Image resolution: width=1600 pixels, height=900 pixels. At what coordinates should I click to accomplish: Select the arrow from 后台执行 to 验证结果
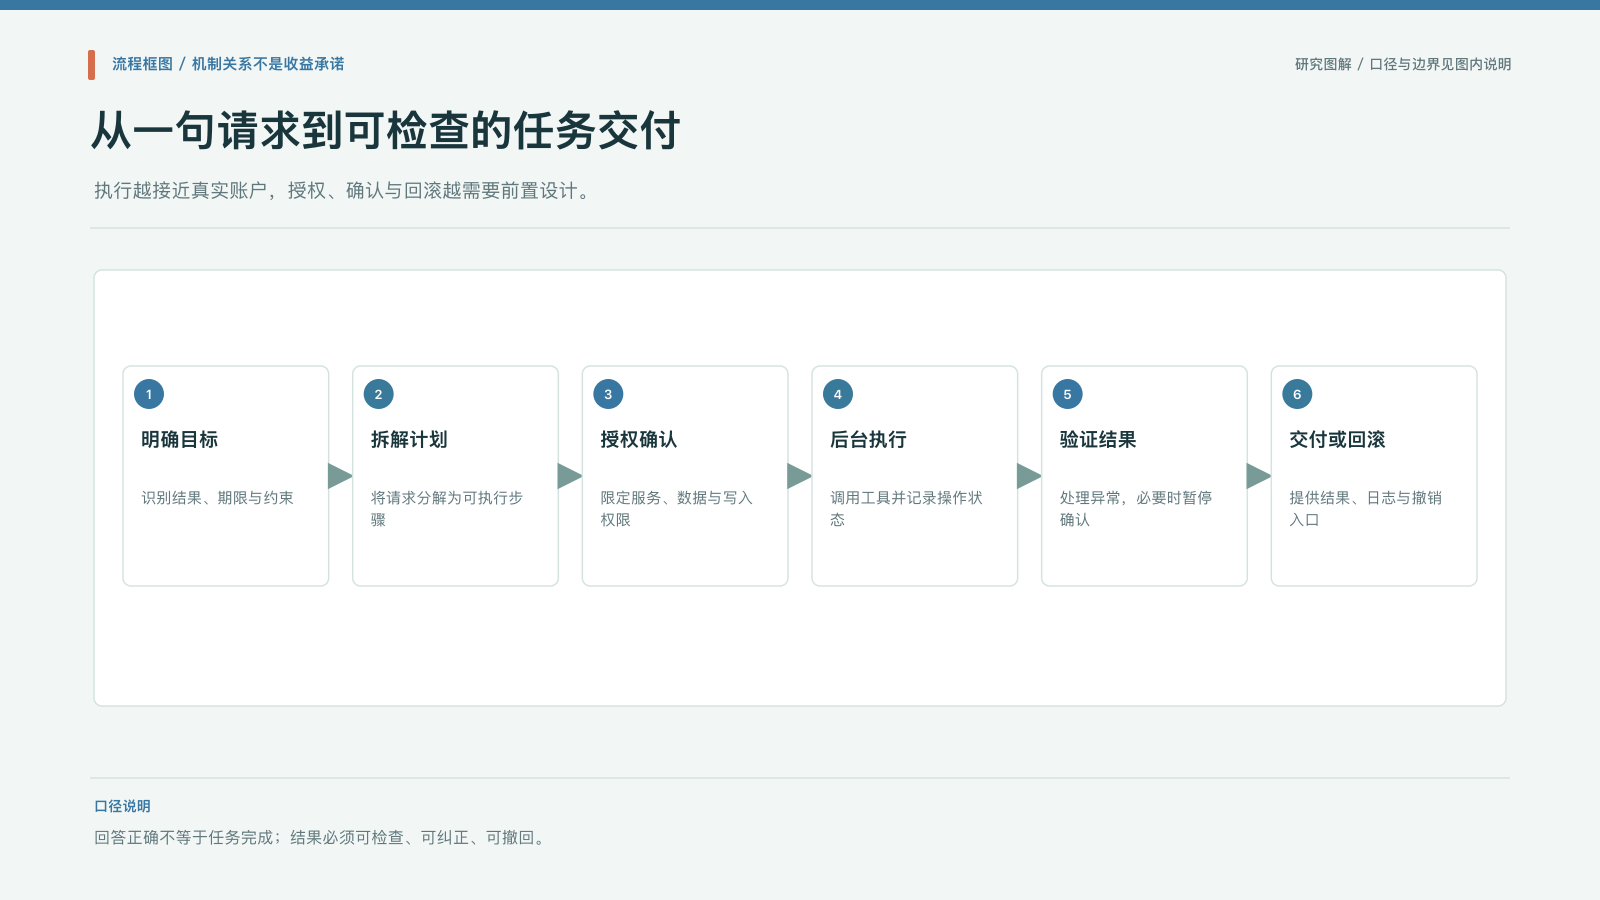[1029, 476]
